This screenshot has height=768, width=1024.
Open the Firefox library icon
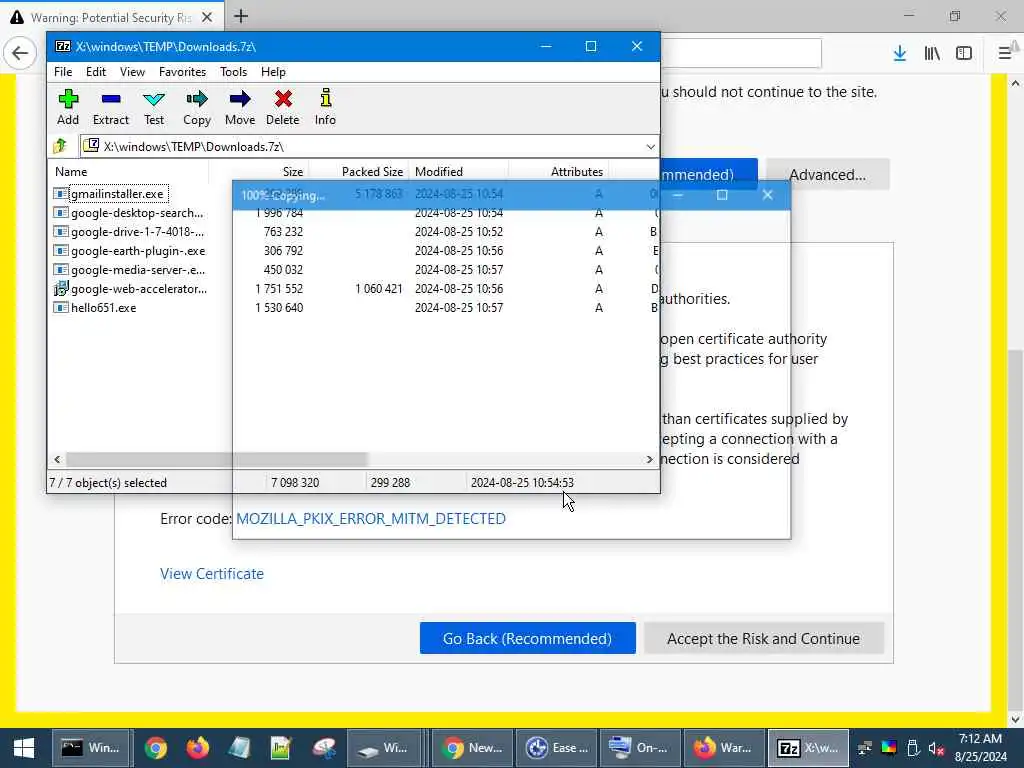coord(932,54)
